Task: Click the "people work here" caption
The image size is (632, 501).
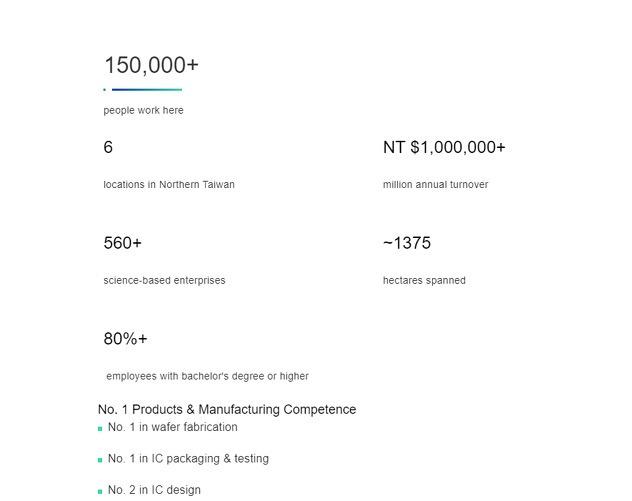Action: tap(143, 111)
